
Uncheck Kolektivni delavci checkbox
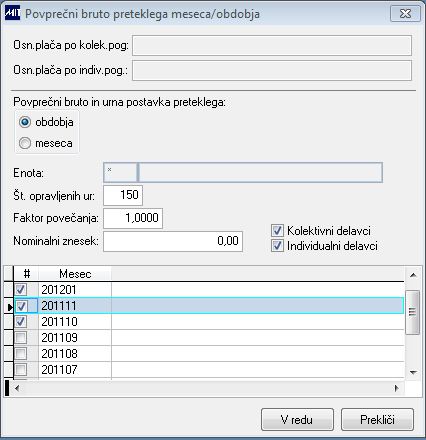click(x=277, y=231)
